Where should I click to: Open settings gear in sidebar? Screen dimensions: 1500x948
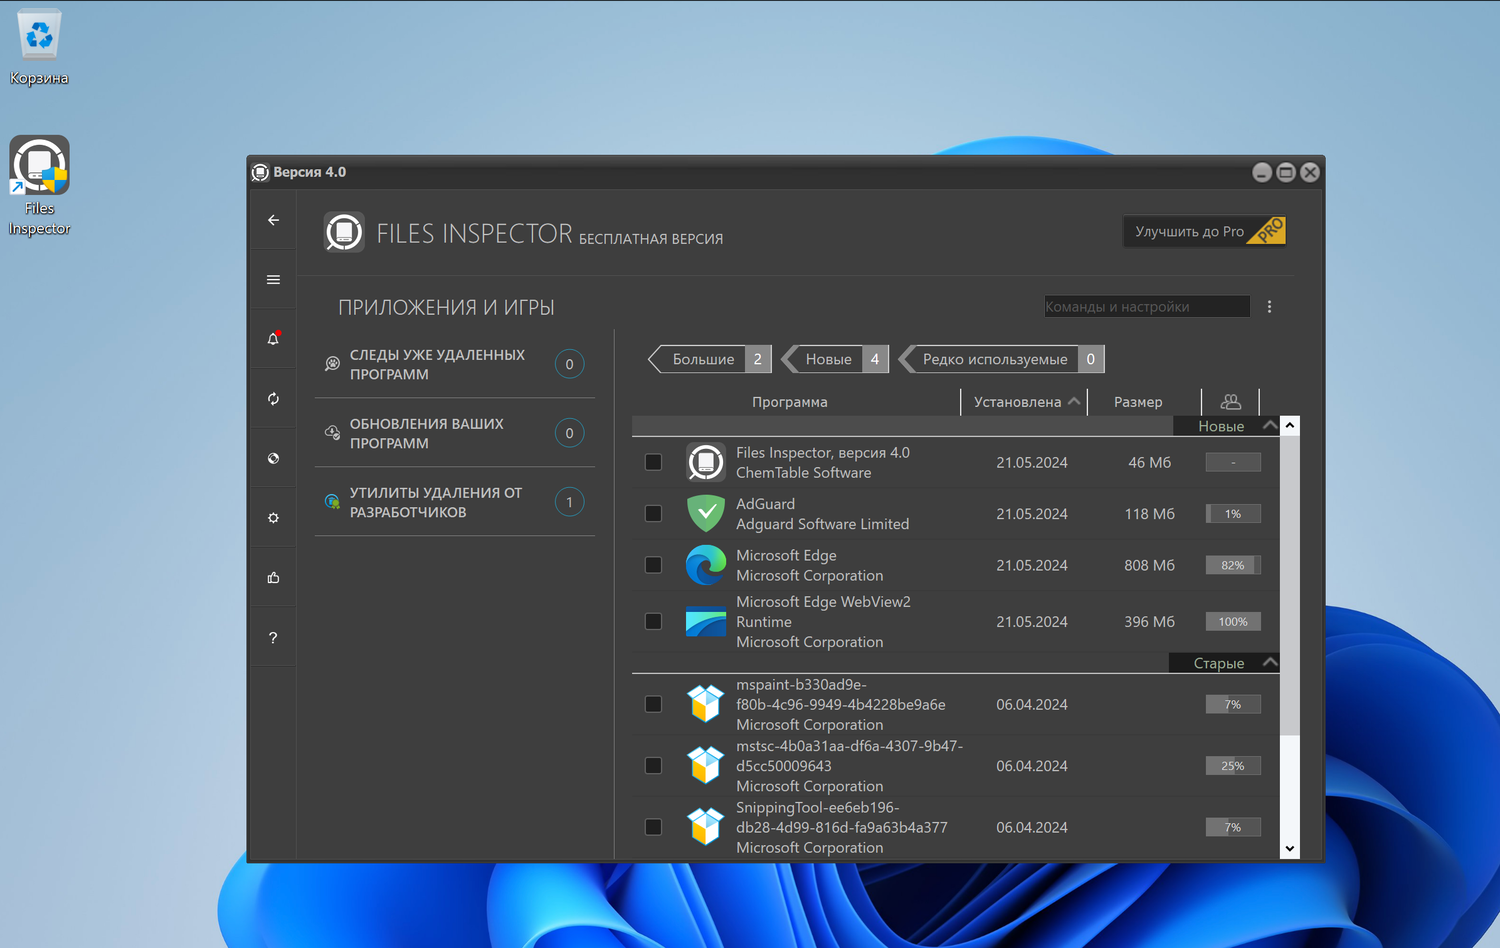pyautogui.click(x=273, y=518)
